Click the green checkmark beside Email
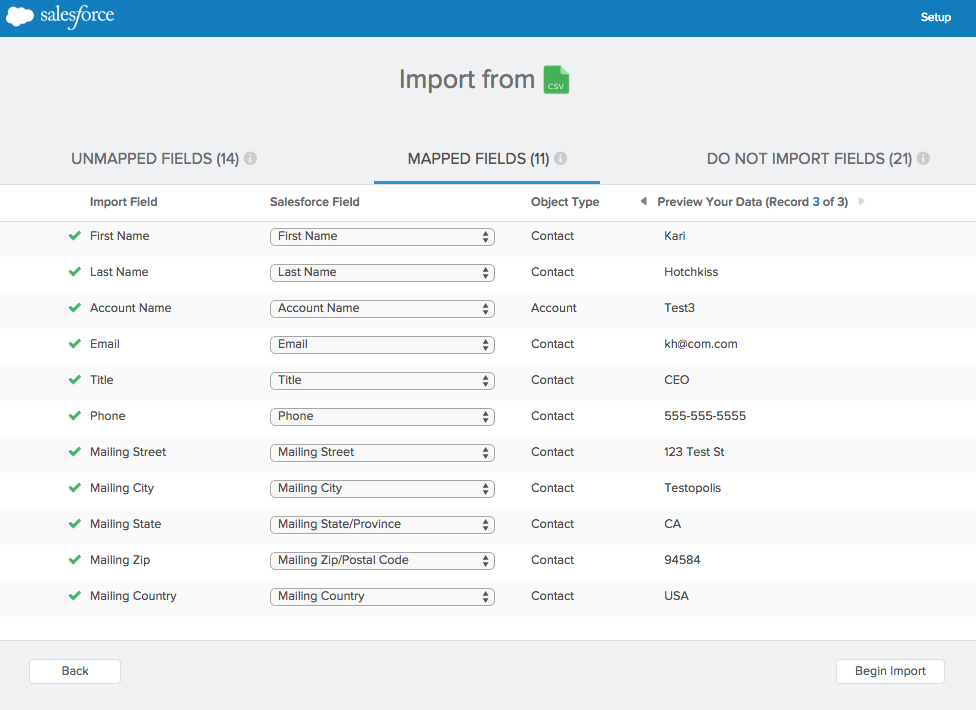The height and width of the screenshot is (710, 976). (74, 344)
